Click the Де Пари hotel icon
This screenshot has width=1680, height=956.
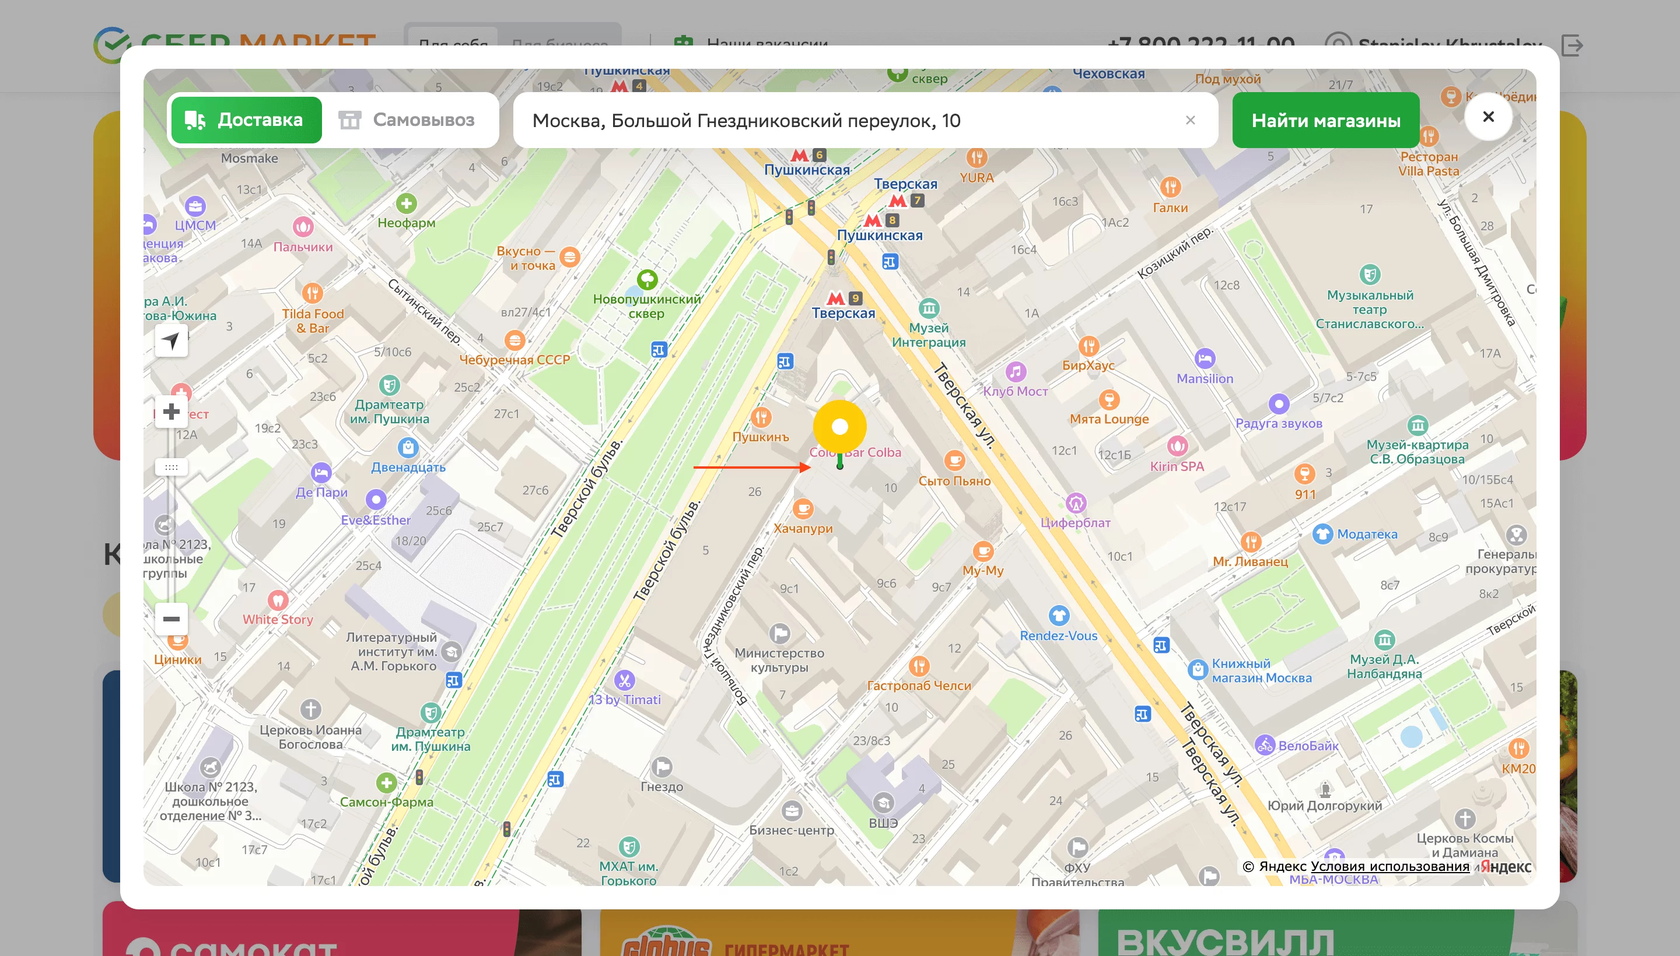321,472
